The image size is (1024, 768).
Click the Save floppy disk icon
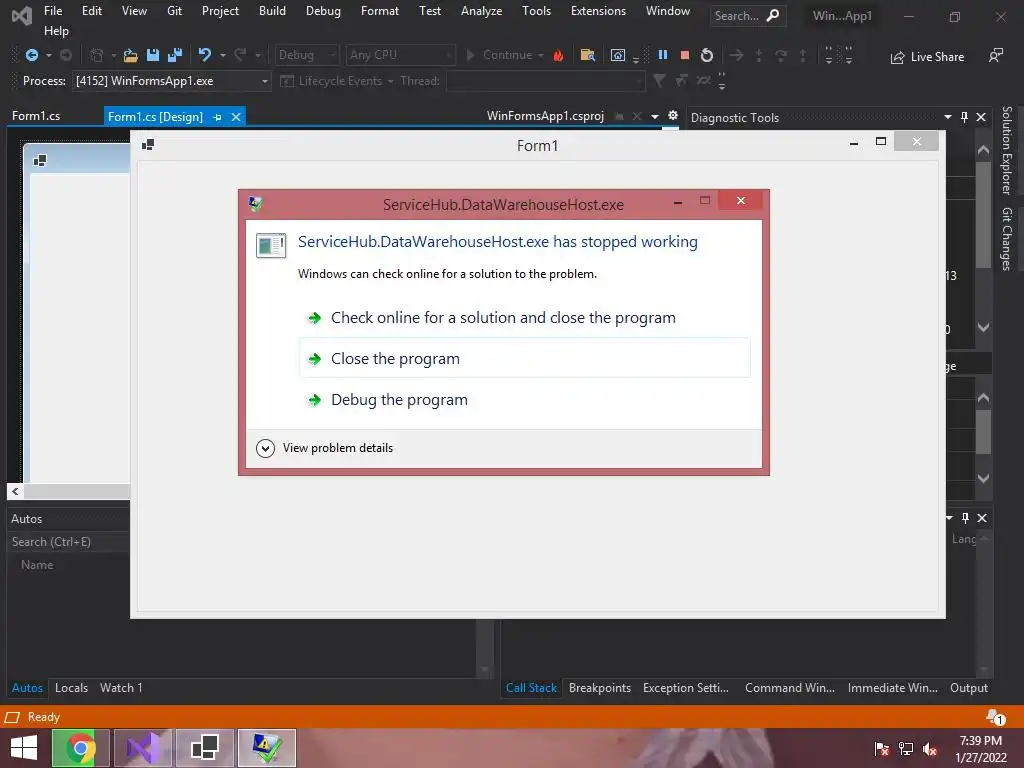[153, 56]
